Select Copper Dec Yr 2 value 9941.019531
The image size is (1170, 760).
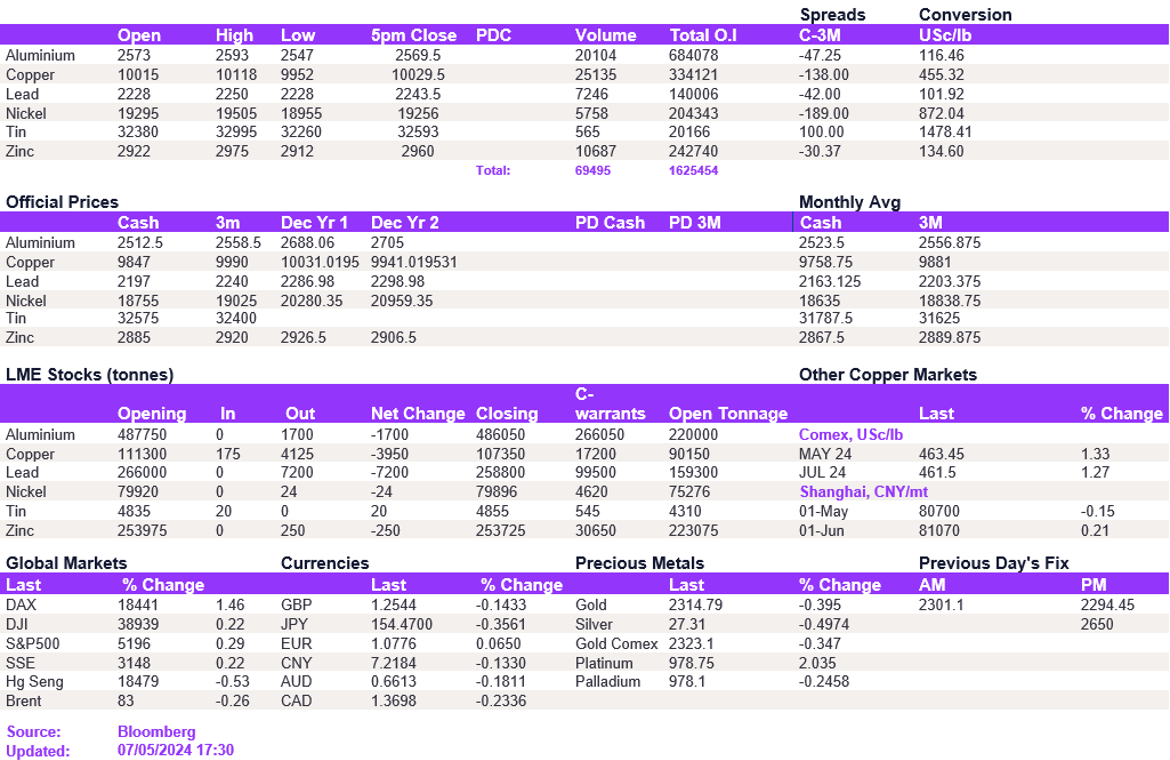[413, 263]
